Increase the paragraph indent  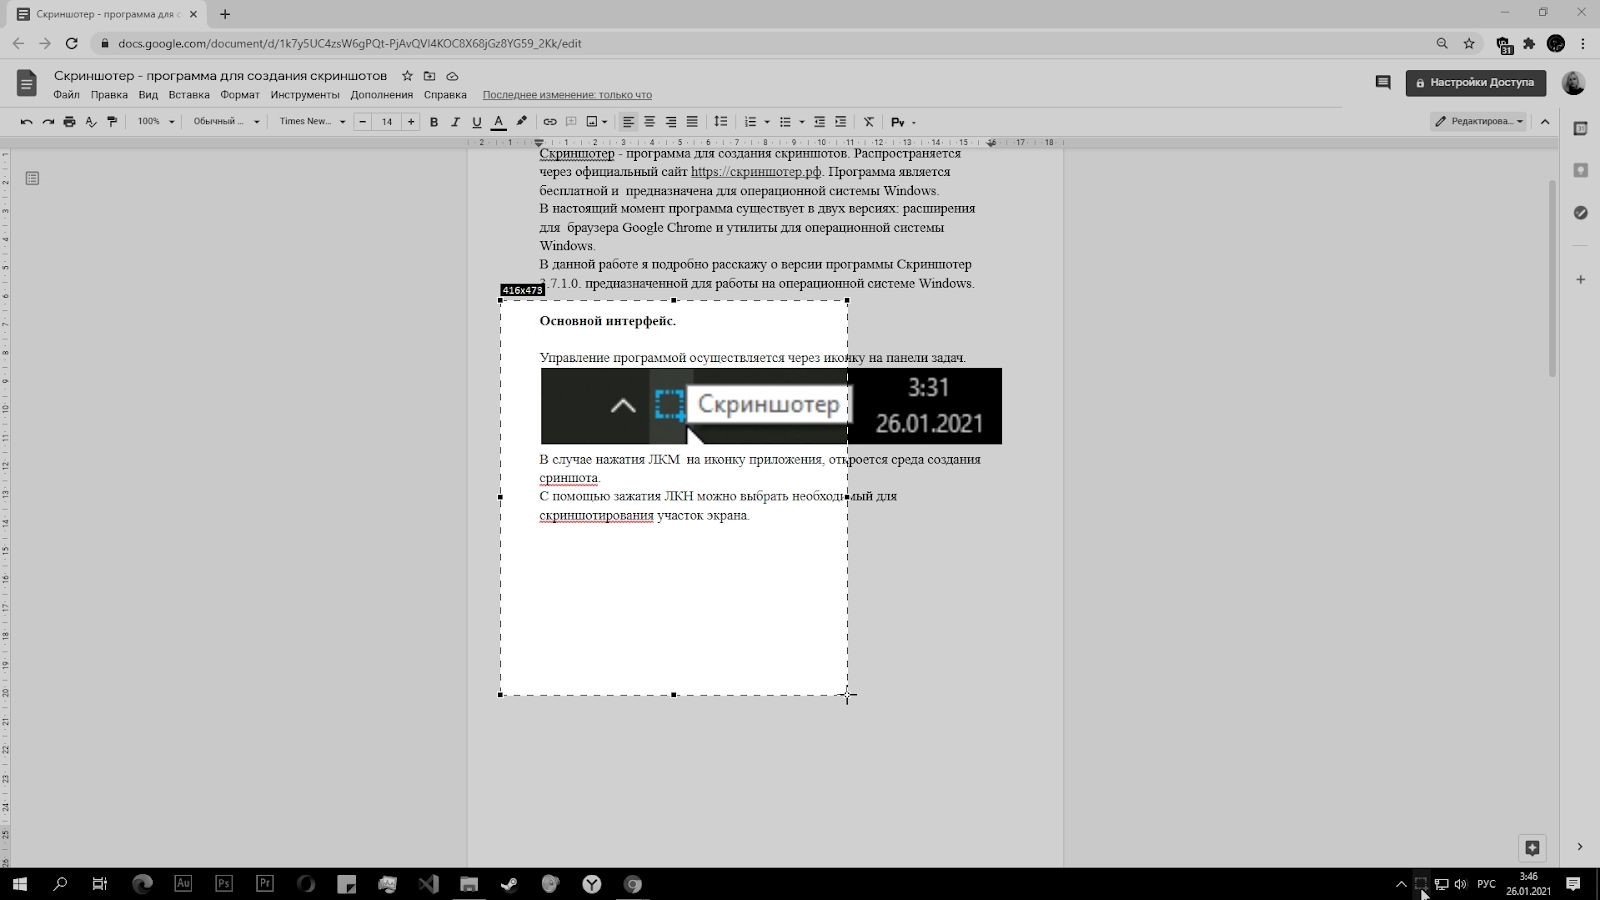840,122
